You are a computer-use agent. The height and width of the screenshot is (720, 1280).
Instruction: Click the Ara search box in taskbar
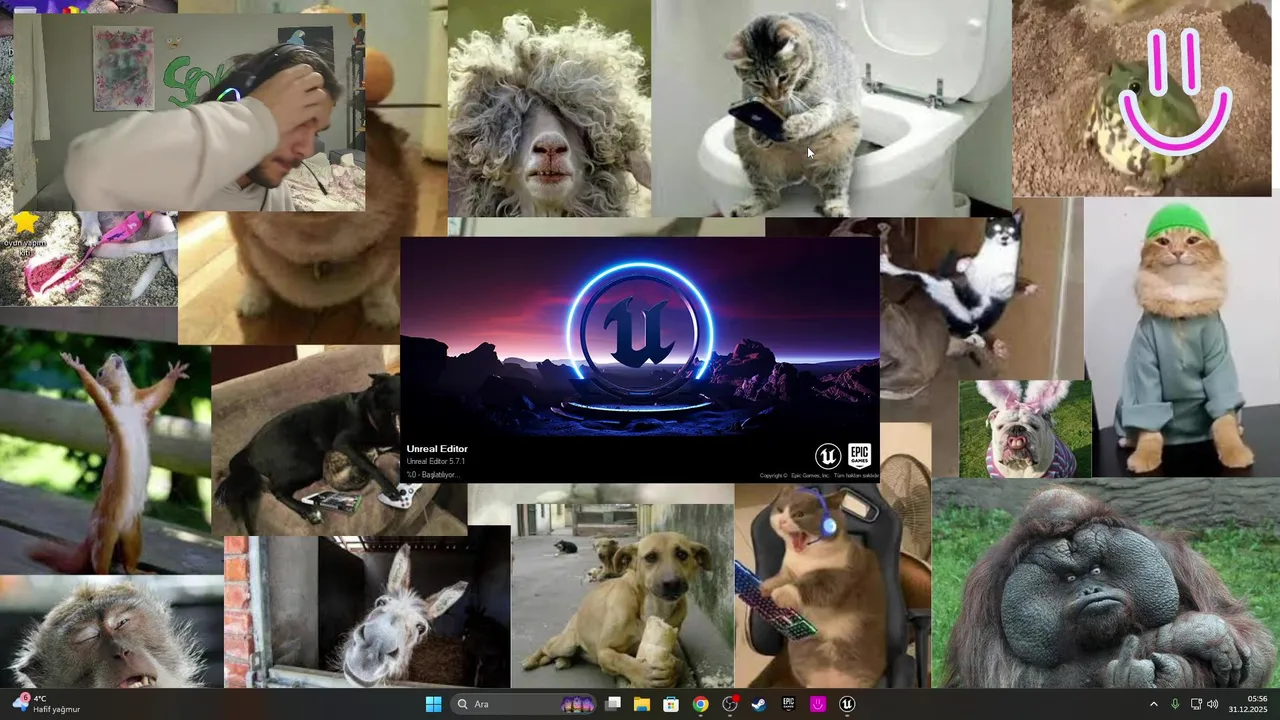[x=524, y=704]
